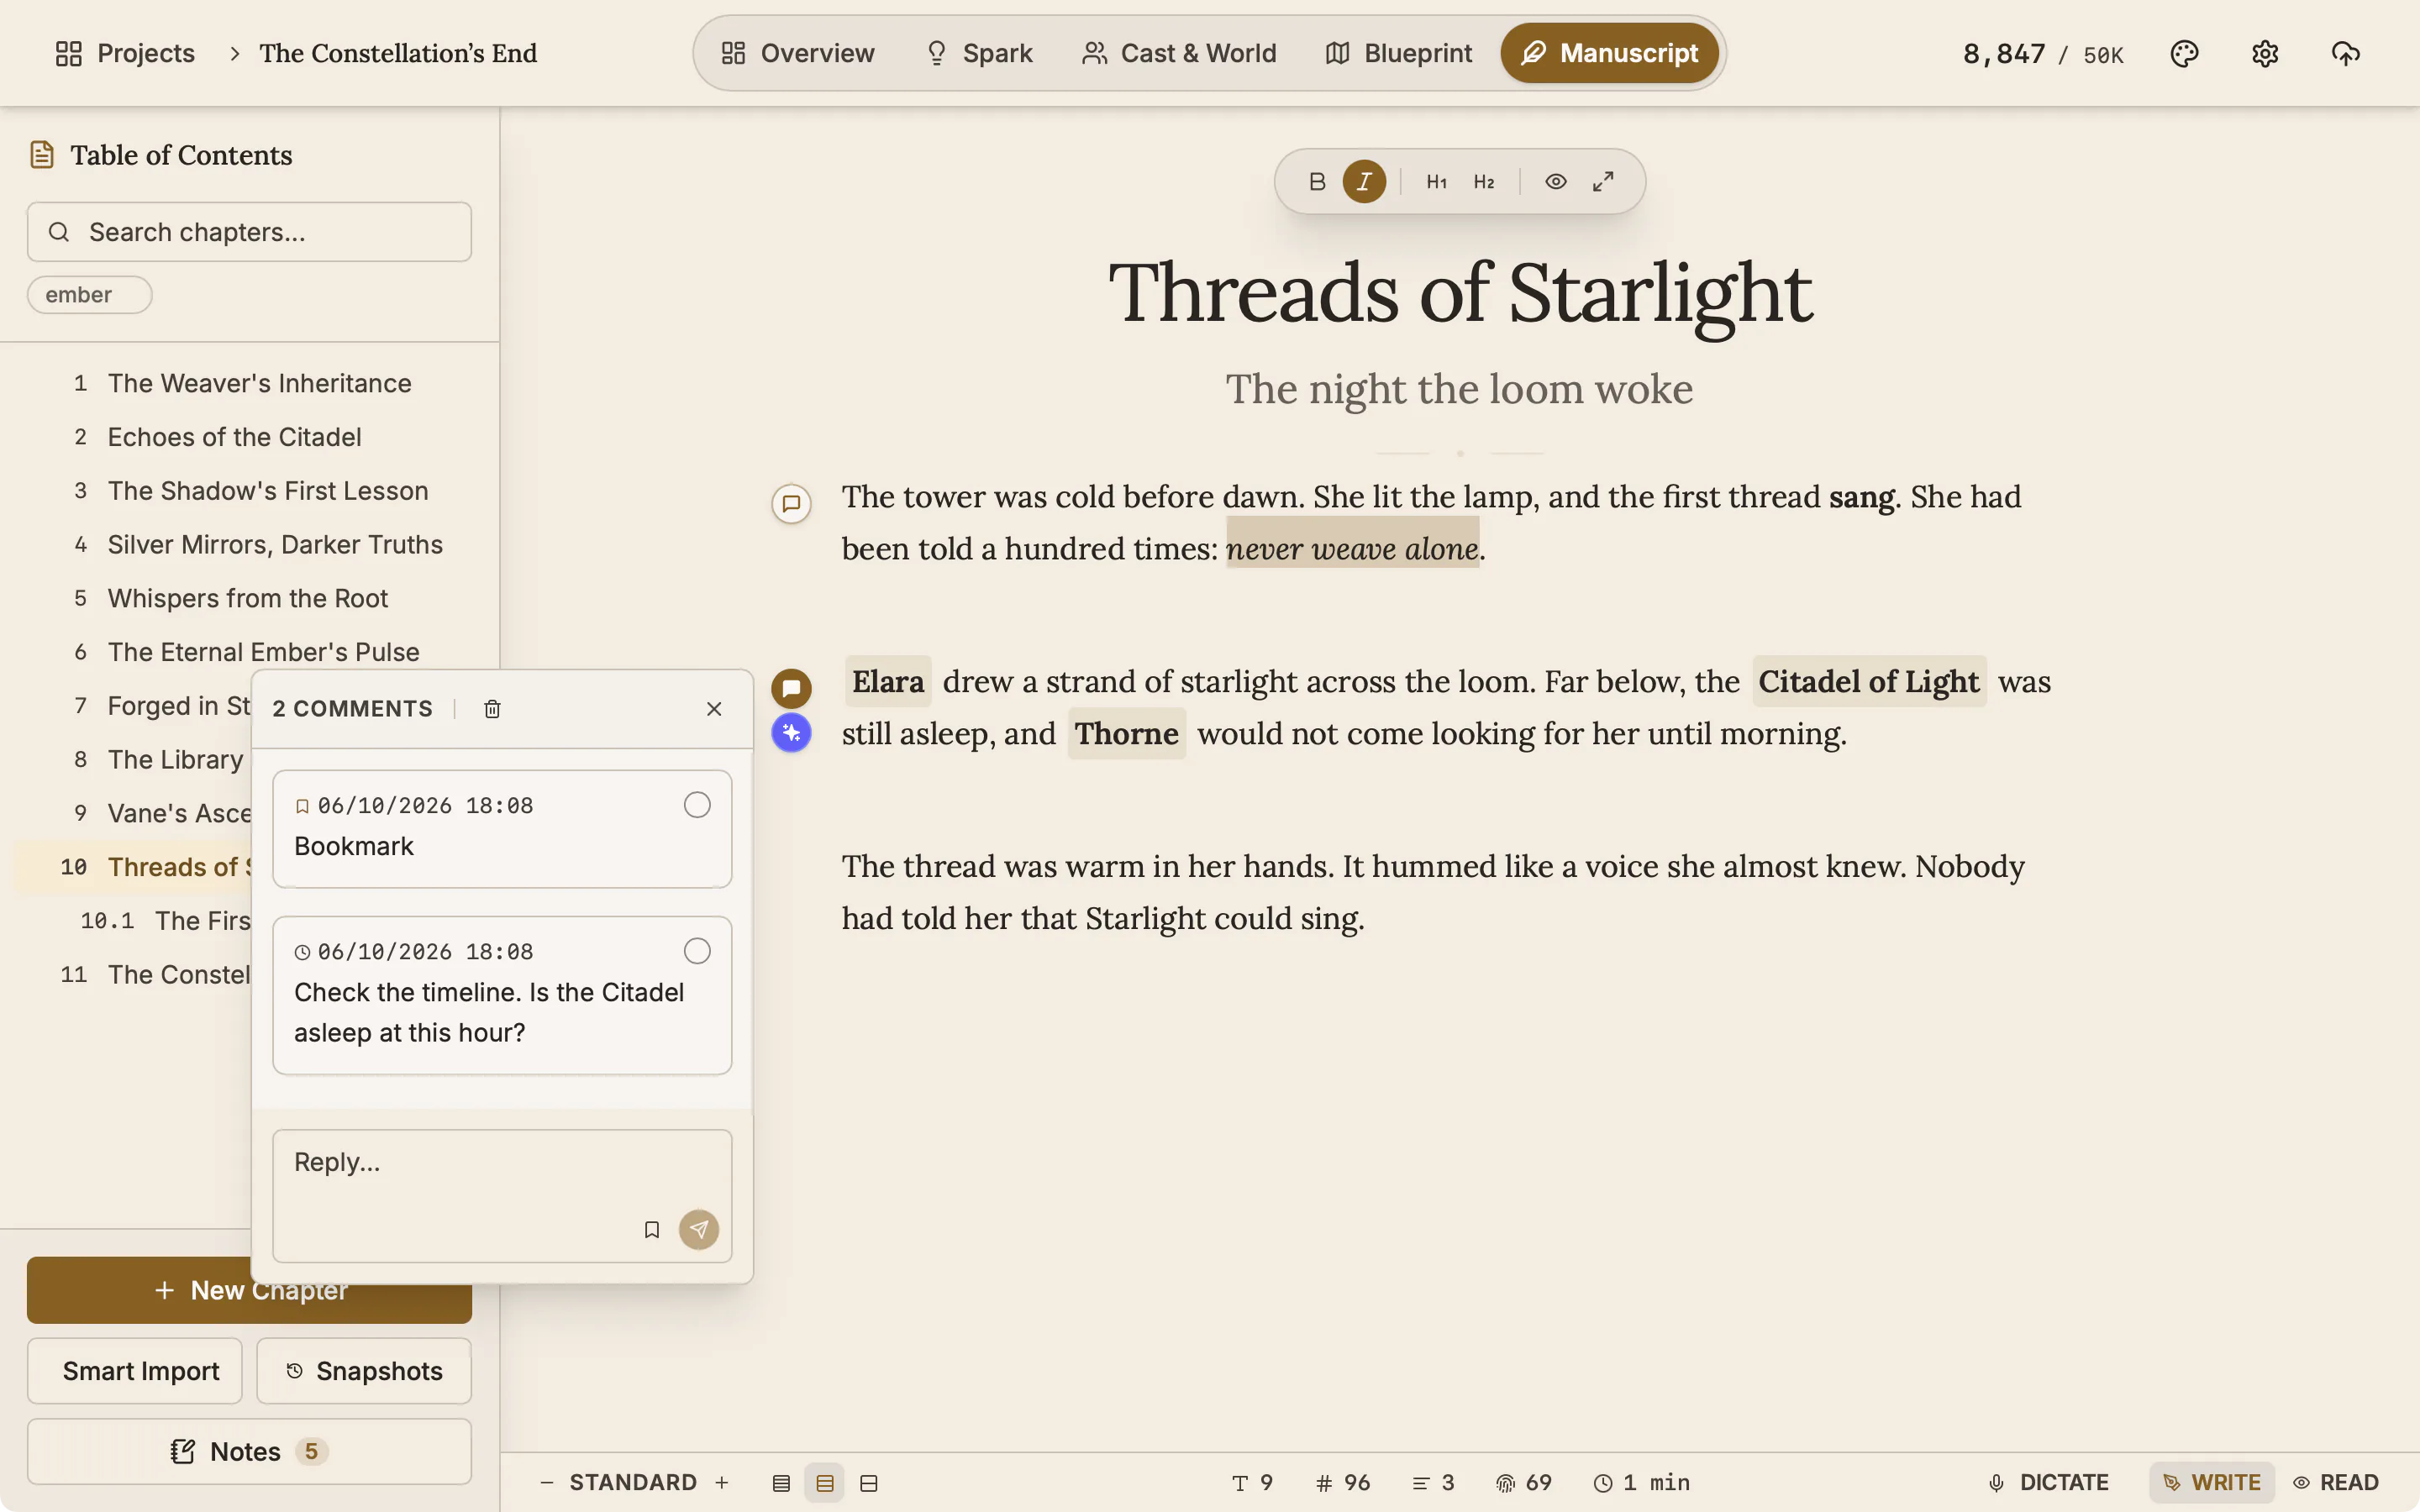2420x1512 pixels.
Task: Select the first line-spacing layout icon
Action: click(x=781, y=1483)
